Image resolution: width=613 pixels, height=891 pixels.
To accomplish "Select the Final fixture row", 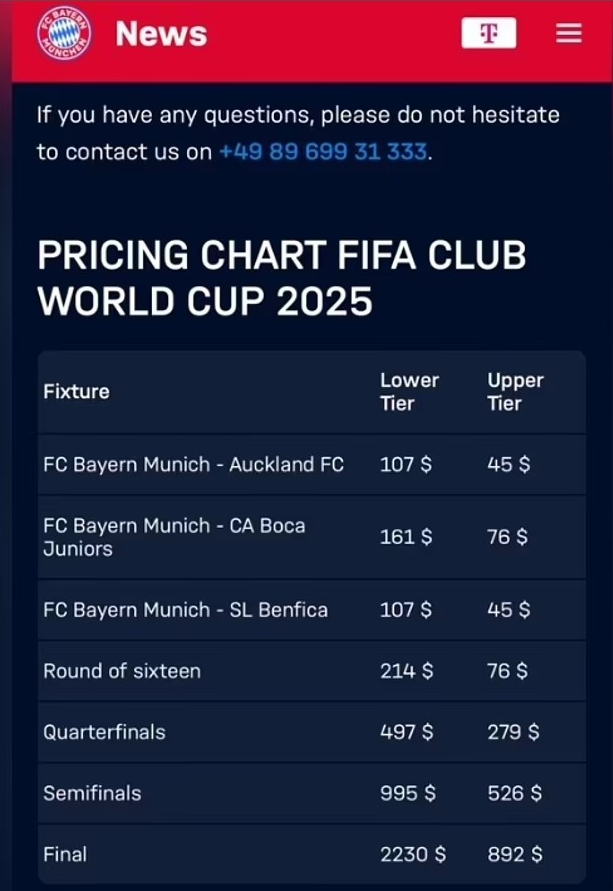I will [311, 854].
